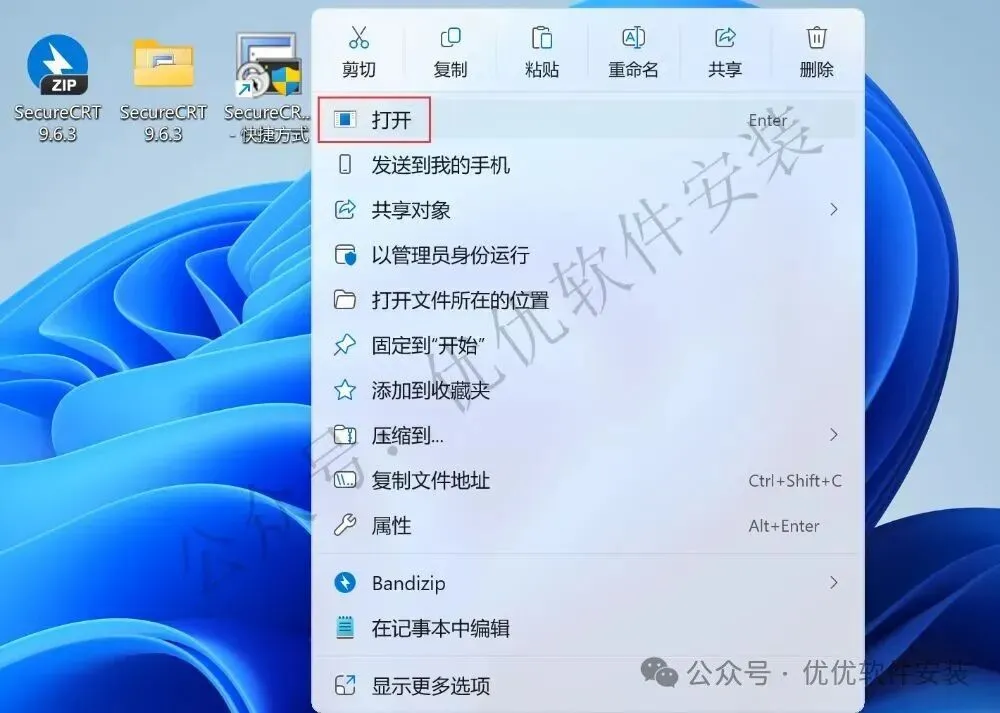The height and width of the screenshot is (713, 1000).
Task: Select the SecureCRT 快捷方式 shortcut desktop icon
Action: click(267, 88)
